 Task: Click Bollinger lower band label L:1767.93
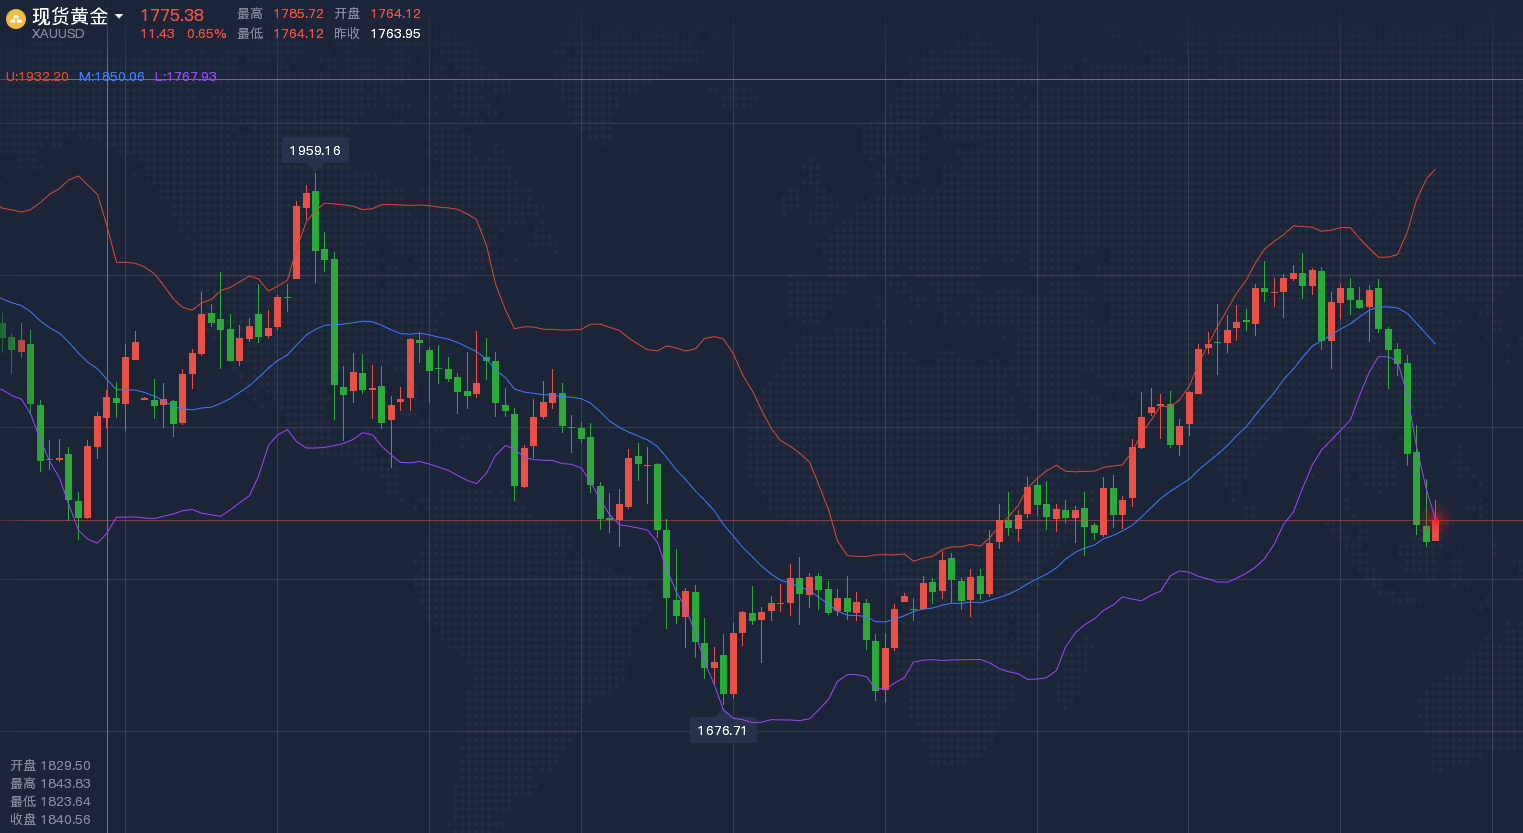pyautogui.click(x=186, y=77)
